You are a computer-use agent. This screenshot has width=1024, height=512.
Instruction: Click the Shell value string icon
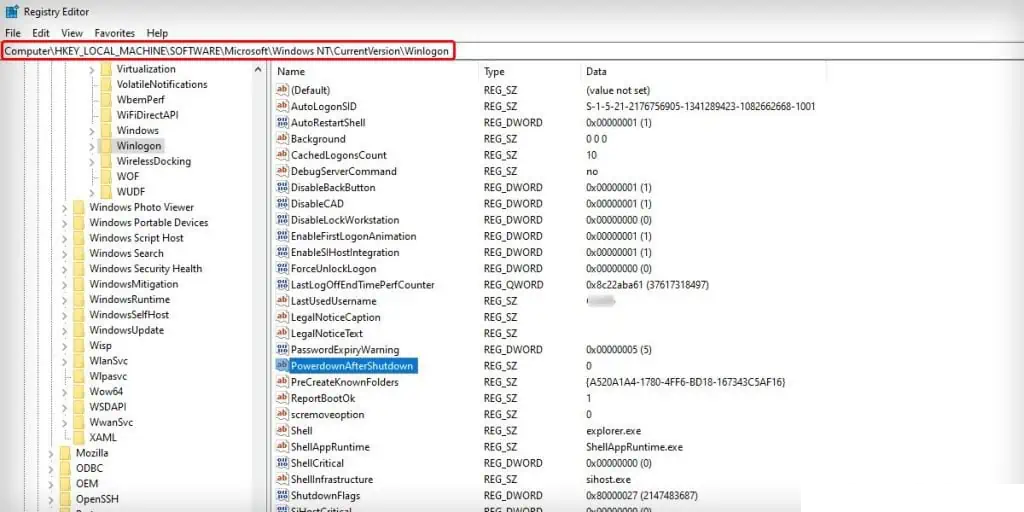click(282, 431)
